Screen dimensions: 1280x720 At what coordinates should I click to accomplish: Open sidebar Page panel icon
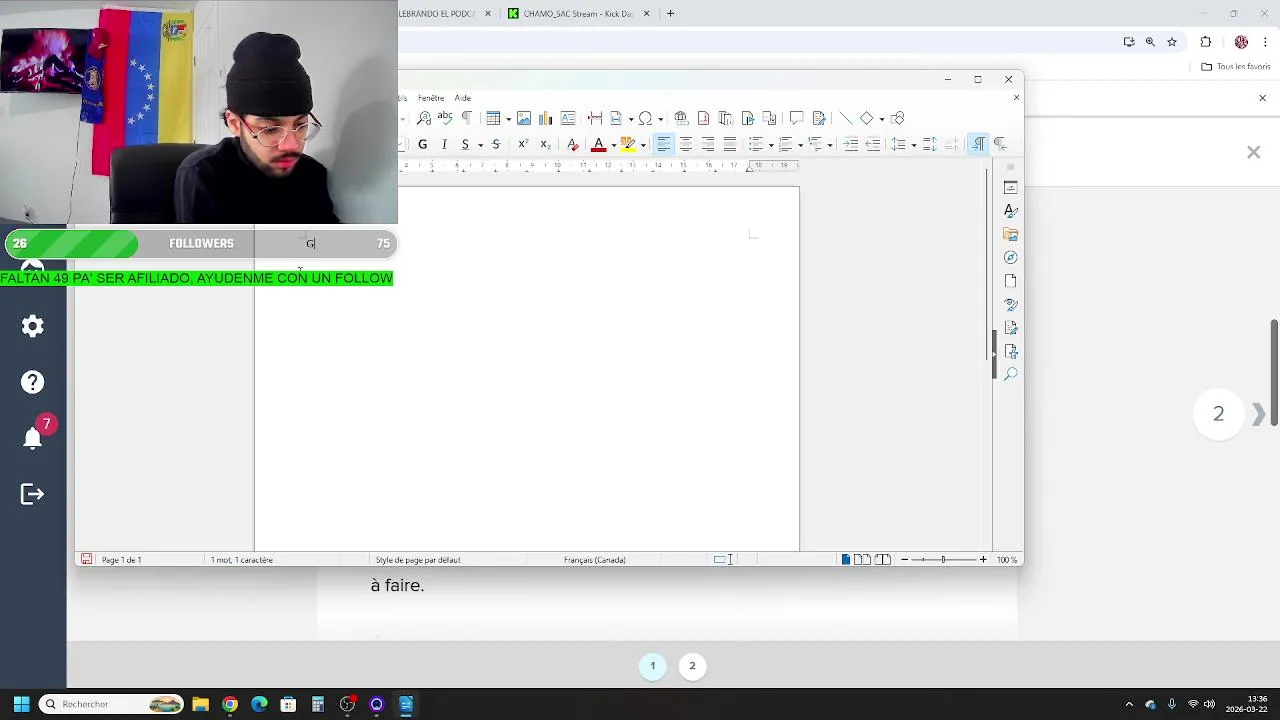[1011, 281]
